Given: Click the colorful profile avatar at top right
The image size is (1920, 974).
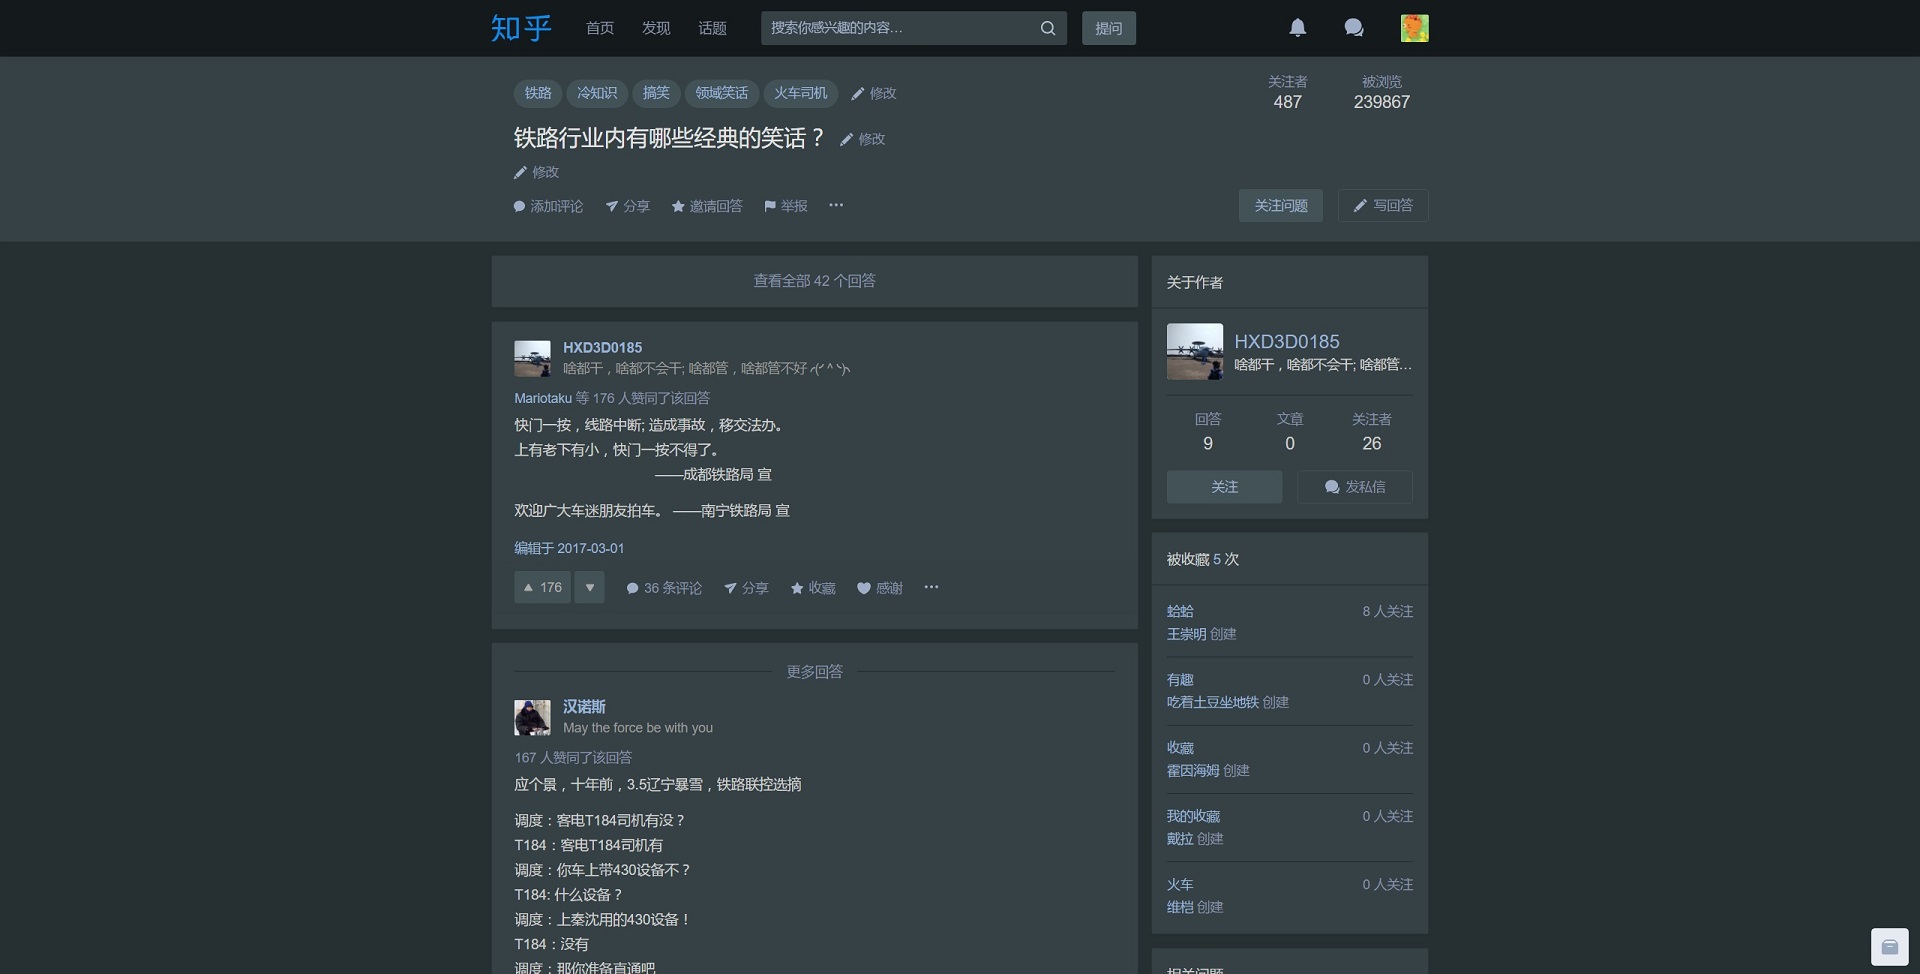Looking at the screenshot, I should 1415,28.
